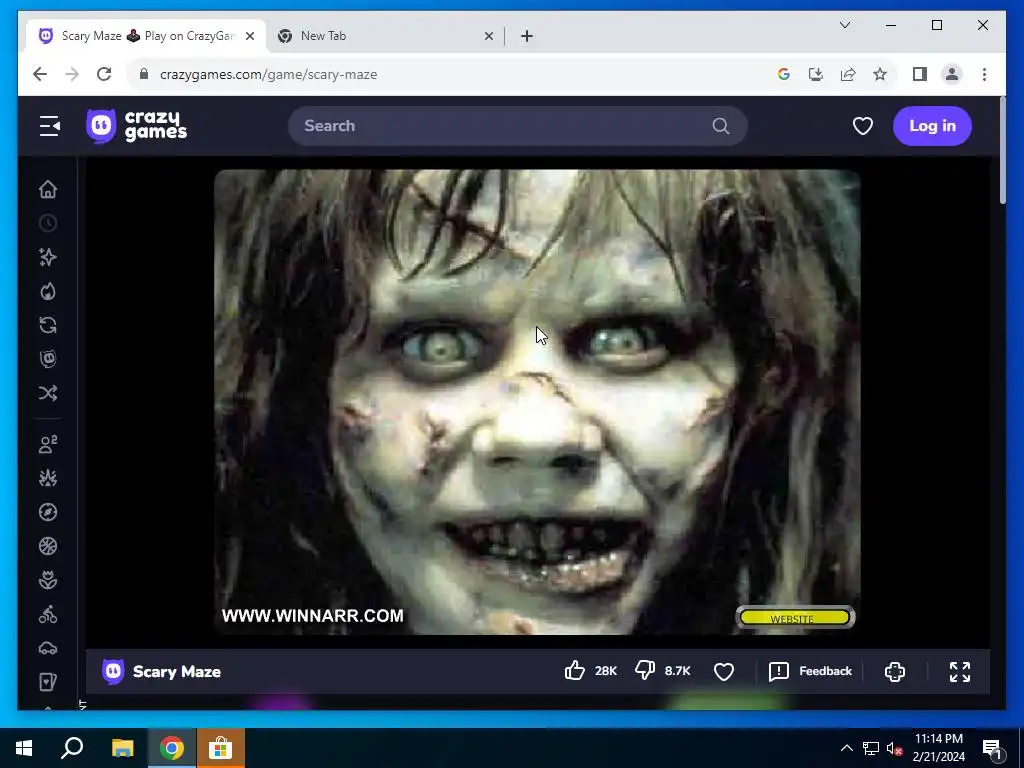Click the Feedback button
This screenshot has height=768, width=1024.
pos(810,671)
